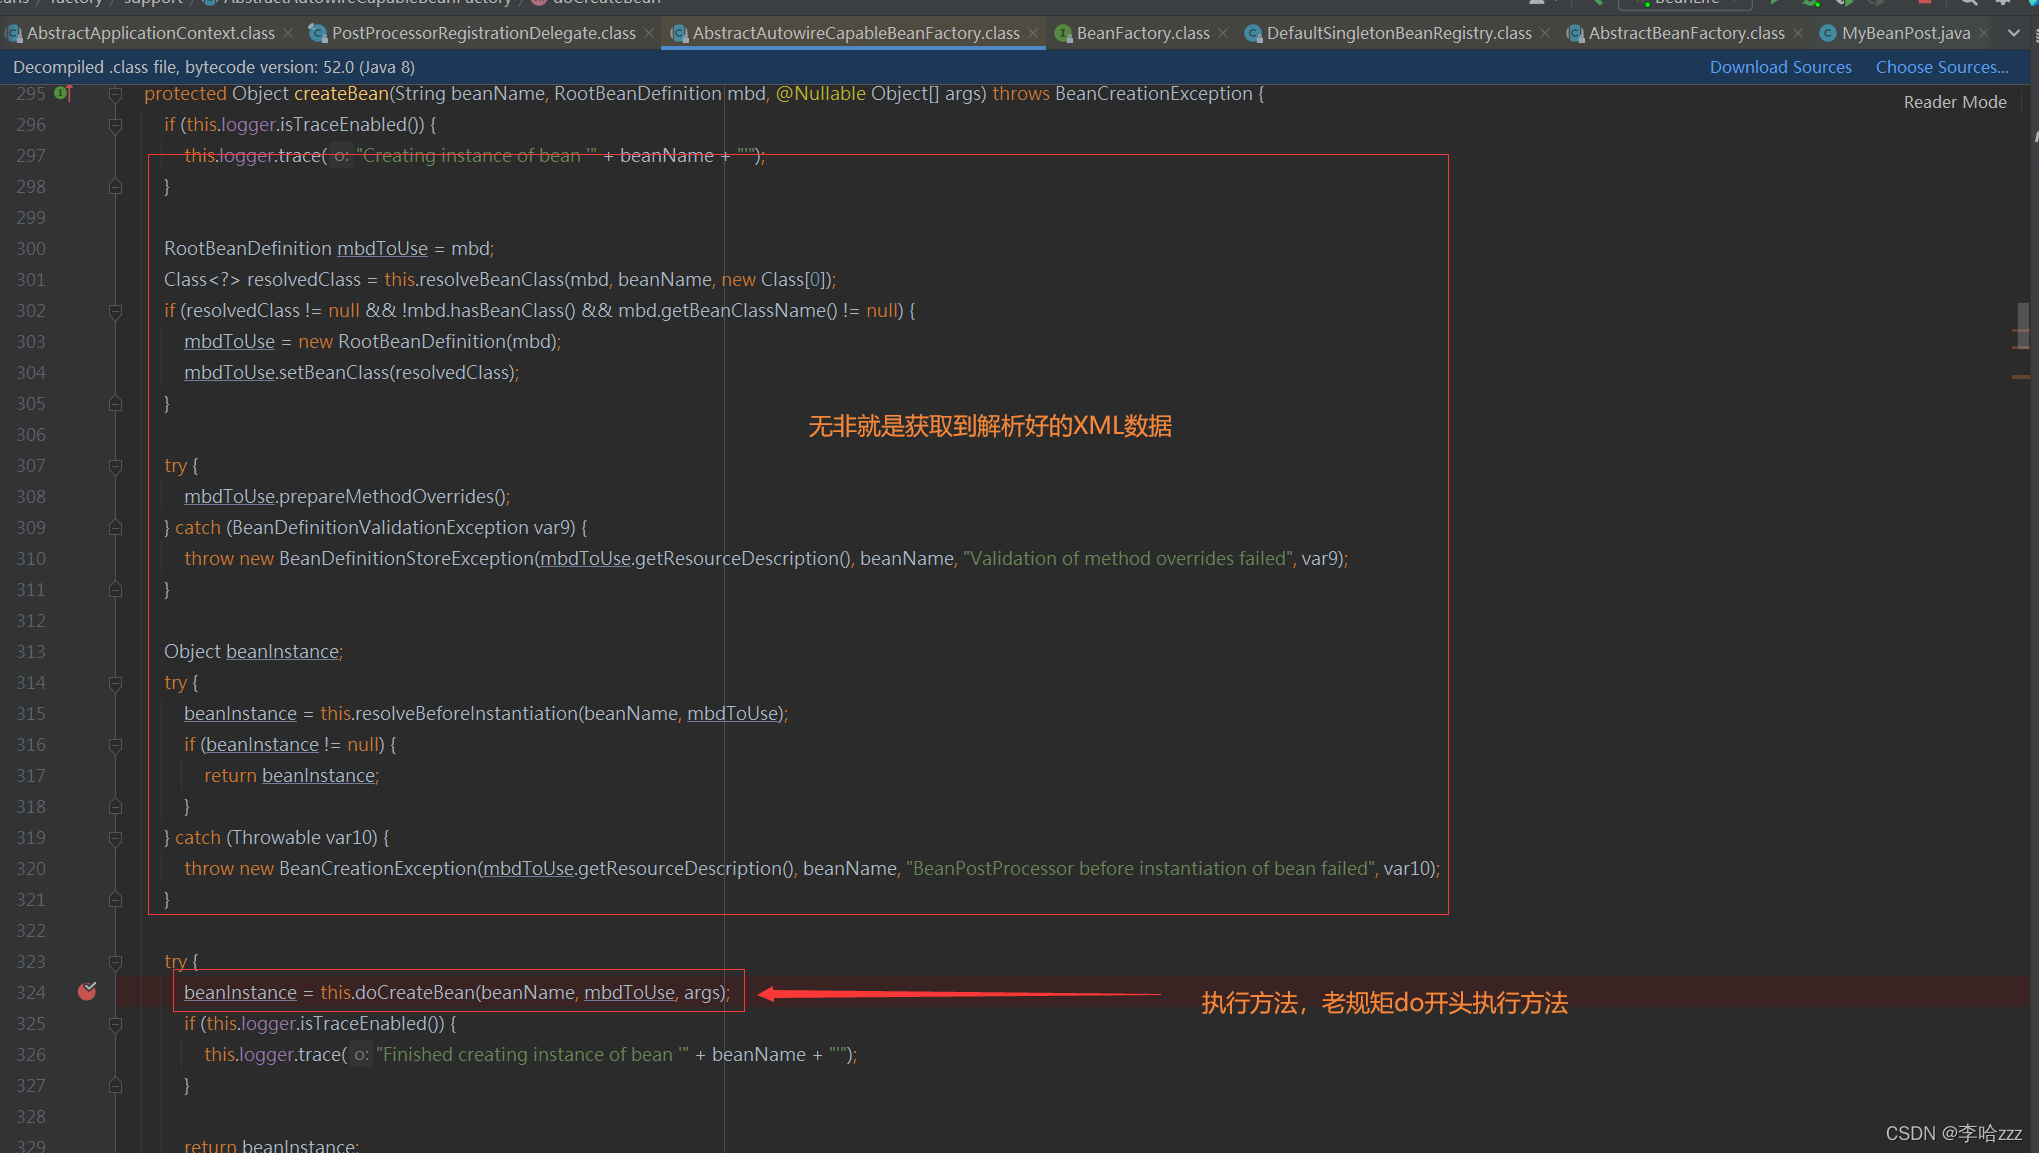The image size is (2039, 1153).
Task: Collapse the try block fold at line 314
Action: coord(115,683)
